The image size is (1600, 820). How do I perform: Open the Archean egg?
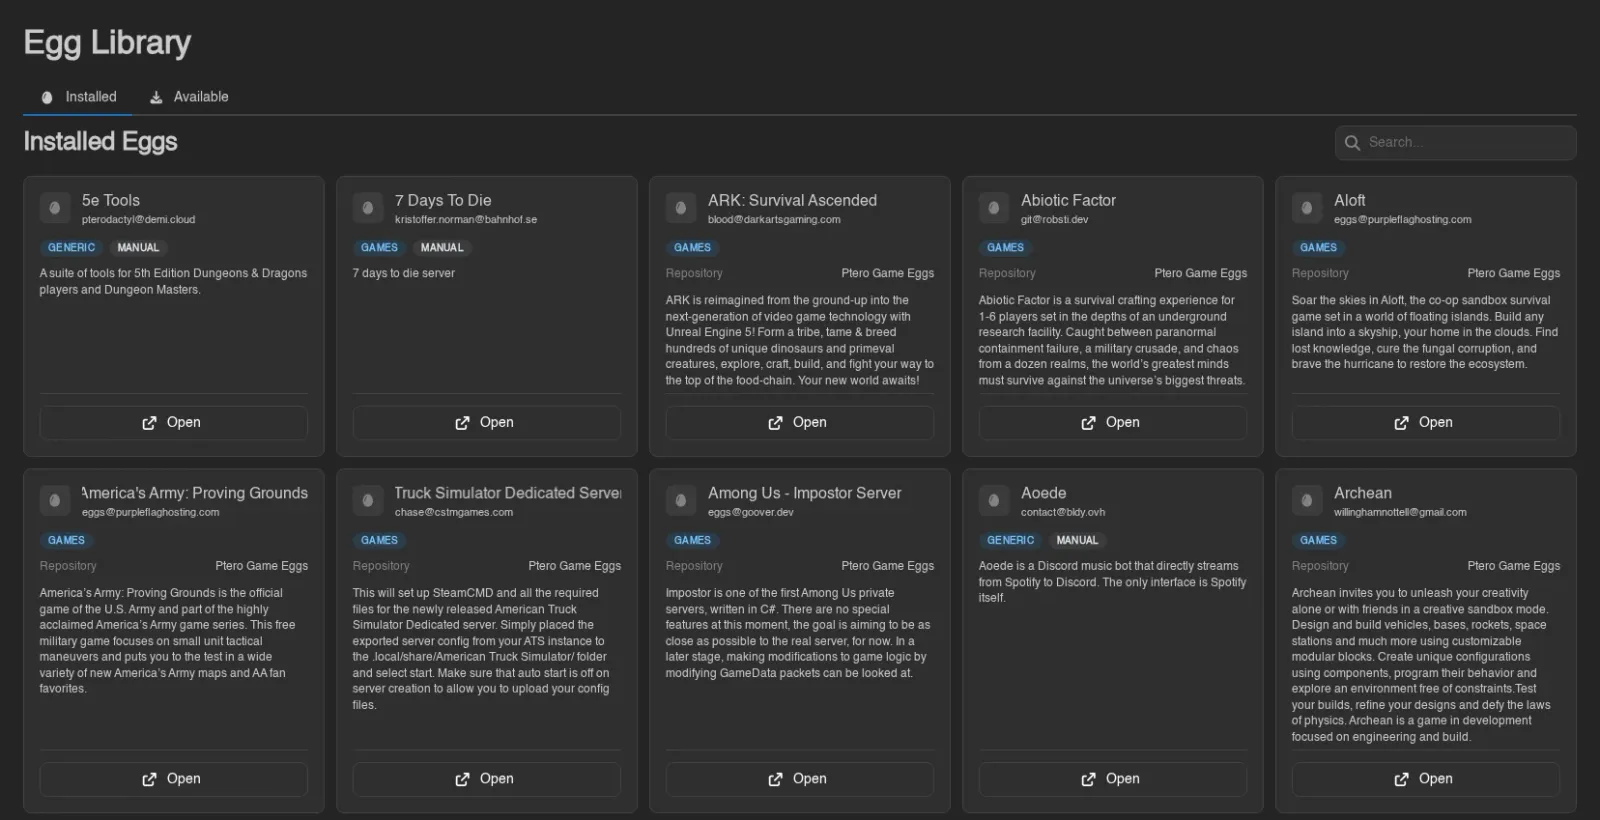1425,779
